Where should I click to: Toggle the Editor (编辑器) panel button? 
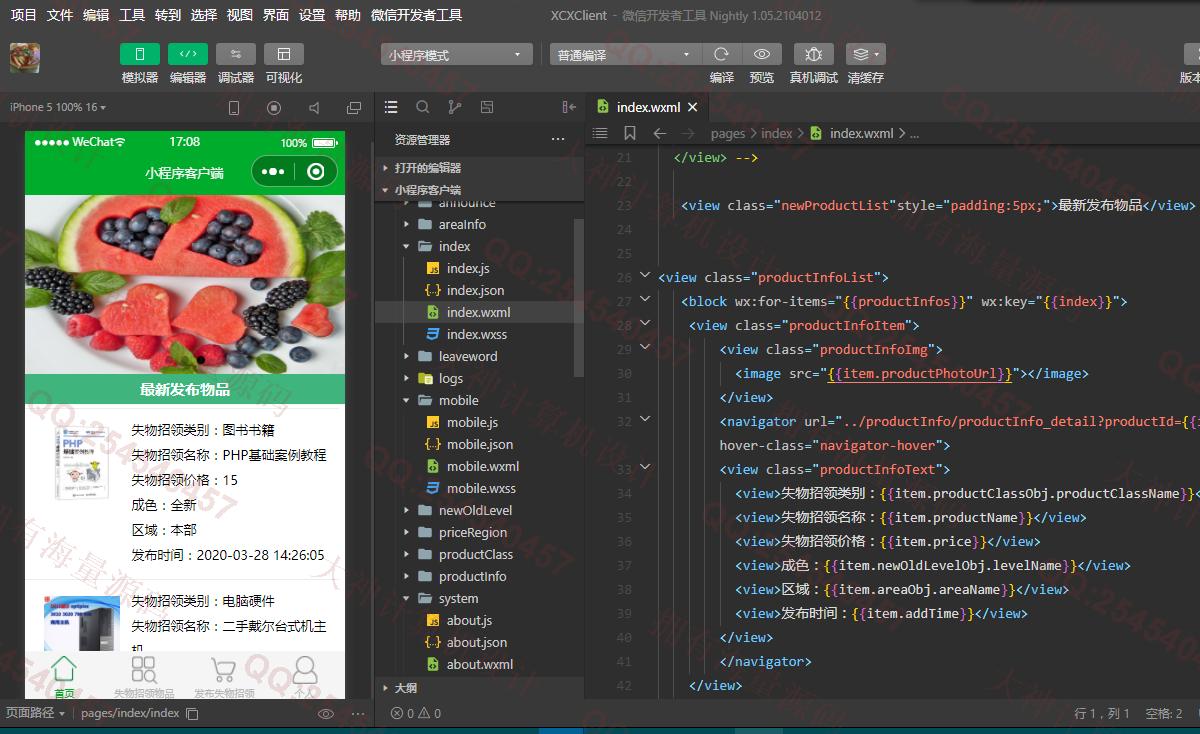(x=188, y=54)
